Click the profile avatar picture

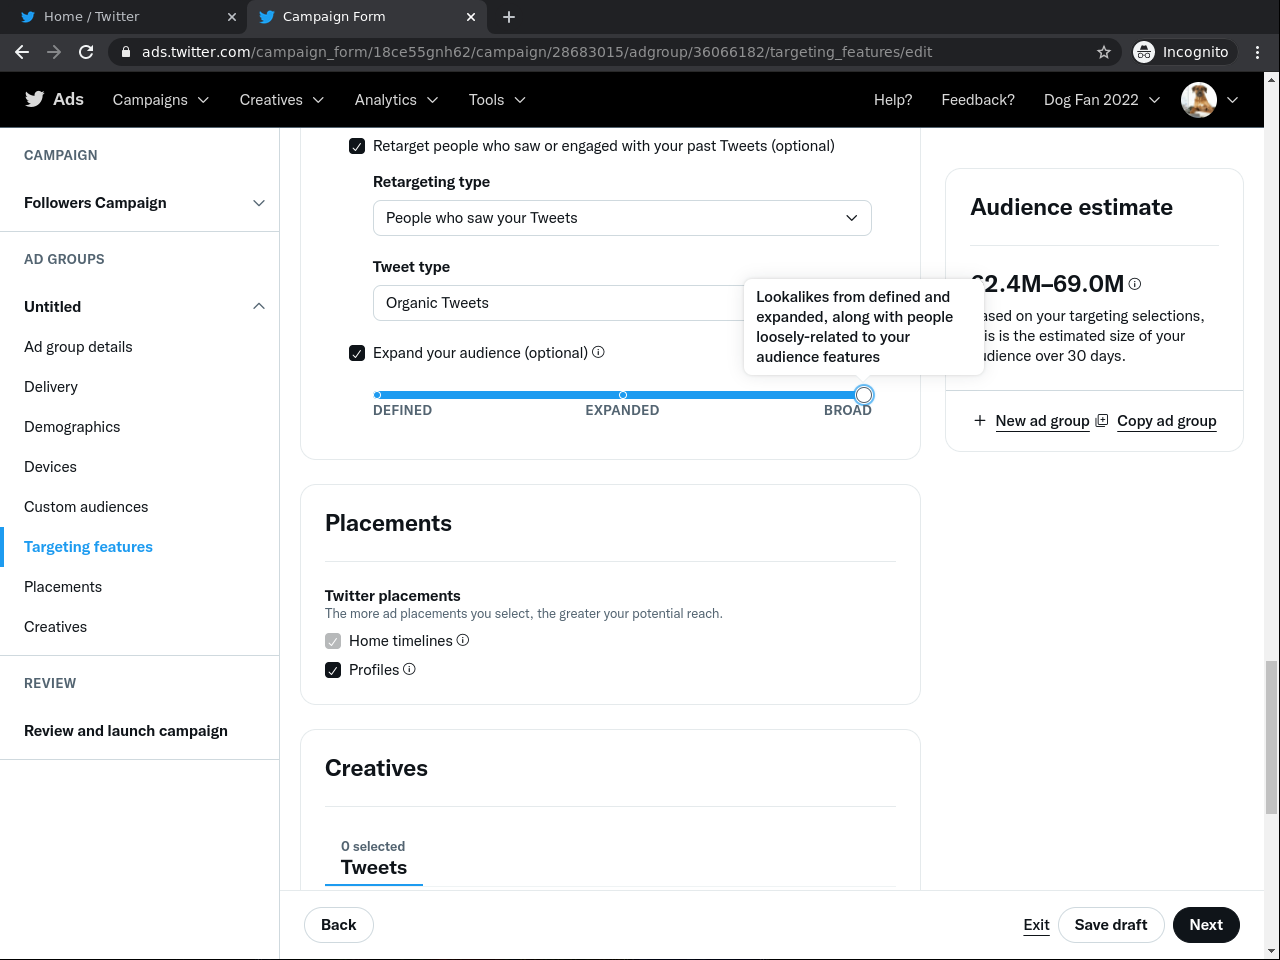tap(1198, 100)
